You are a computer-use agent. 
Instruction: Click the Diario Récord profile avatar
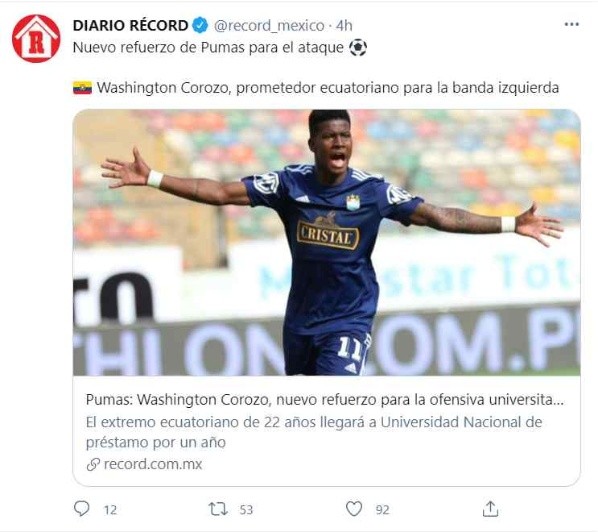[36, 39]
